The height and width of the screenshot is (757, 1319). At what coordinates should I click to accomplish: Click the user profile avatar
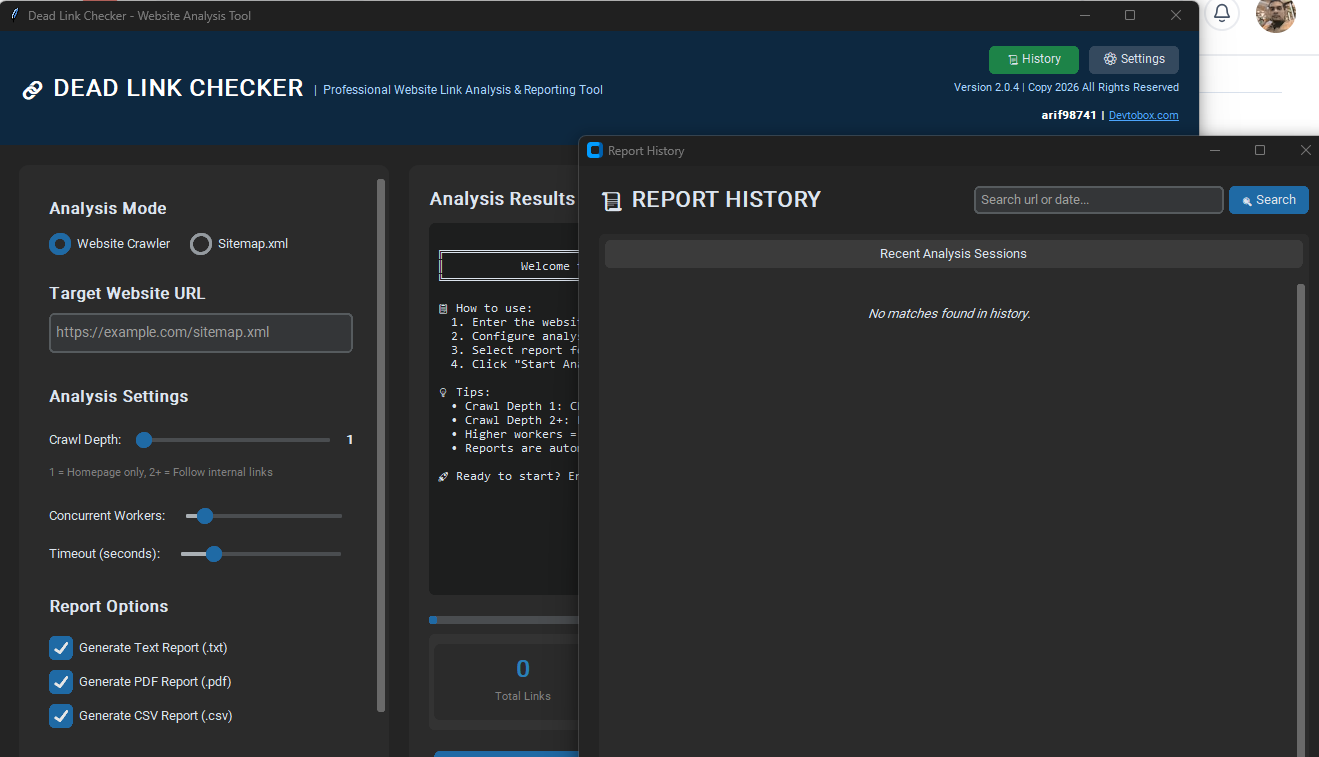pyautogui.click(x=1275, y=16)
